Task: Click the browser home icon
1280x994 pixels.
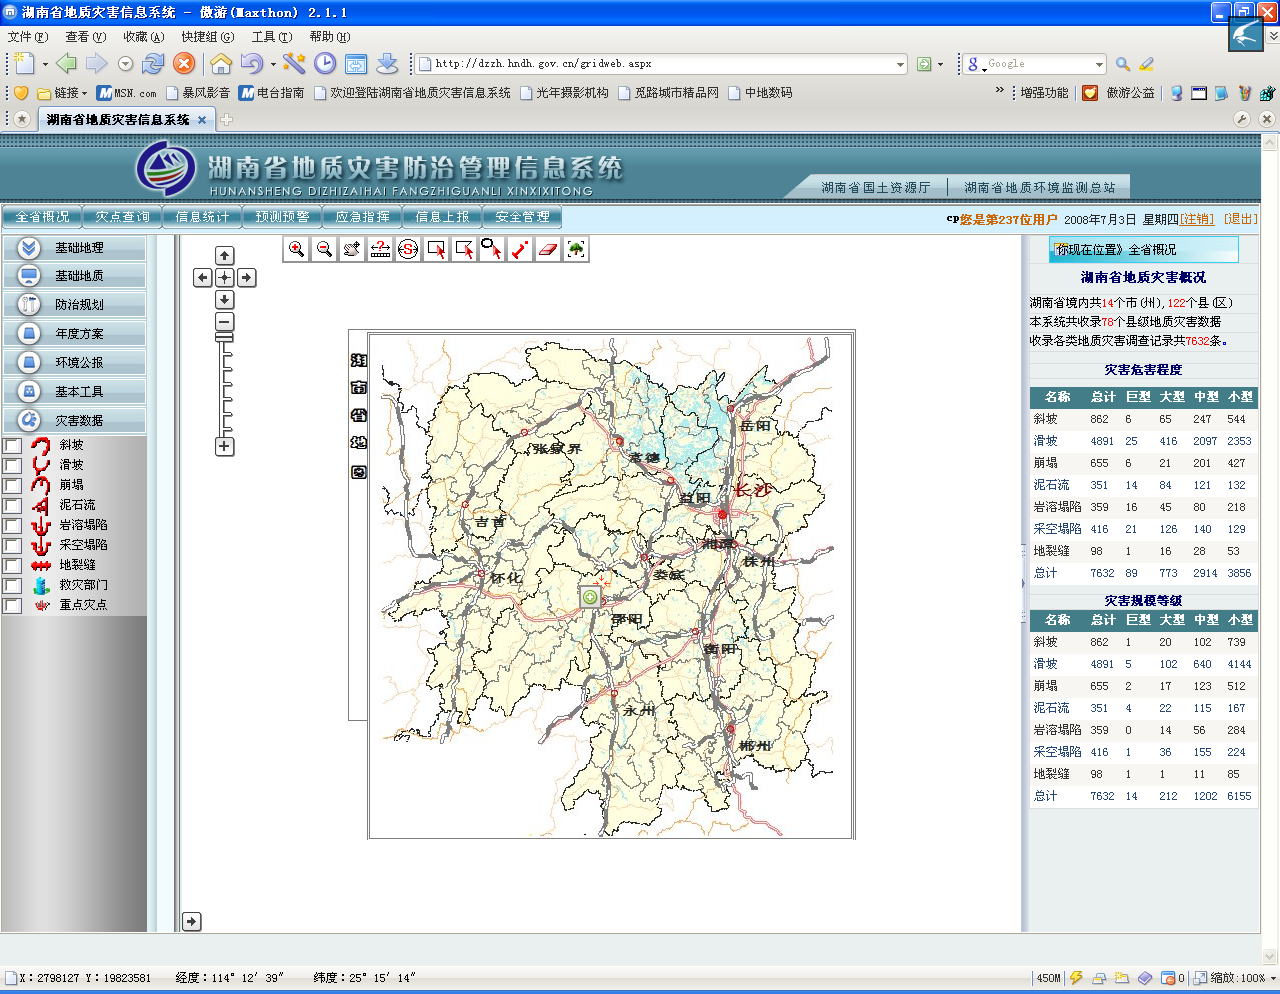Action: [221, 64]
